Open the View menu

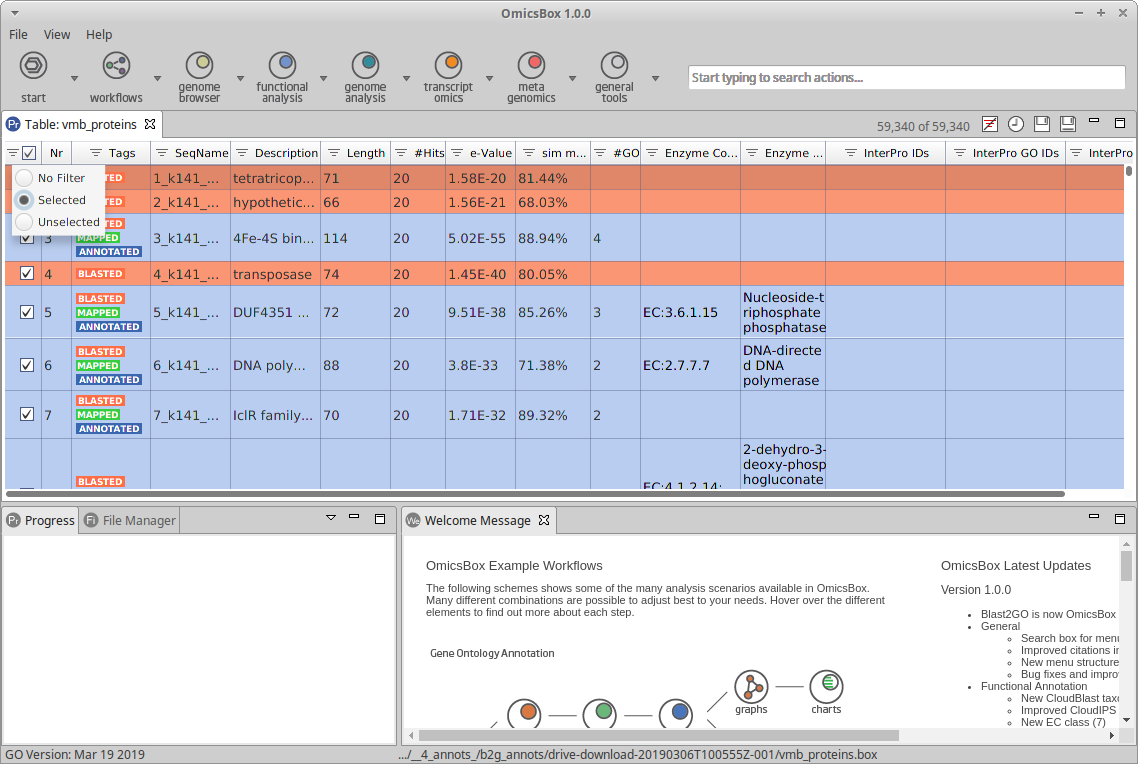coord(57,34)
